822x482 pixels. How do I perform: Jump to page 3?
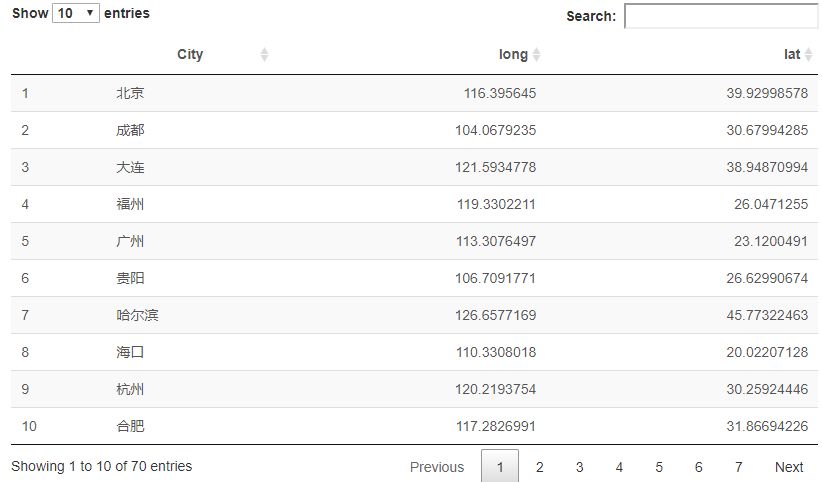(579, 467)
